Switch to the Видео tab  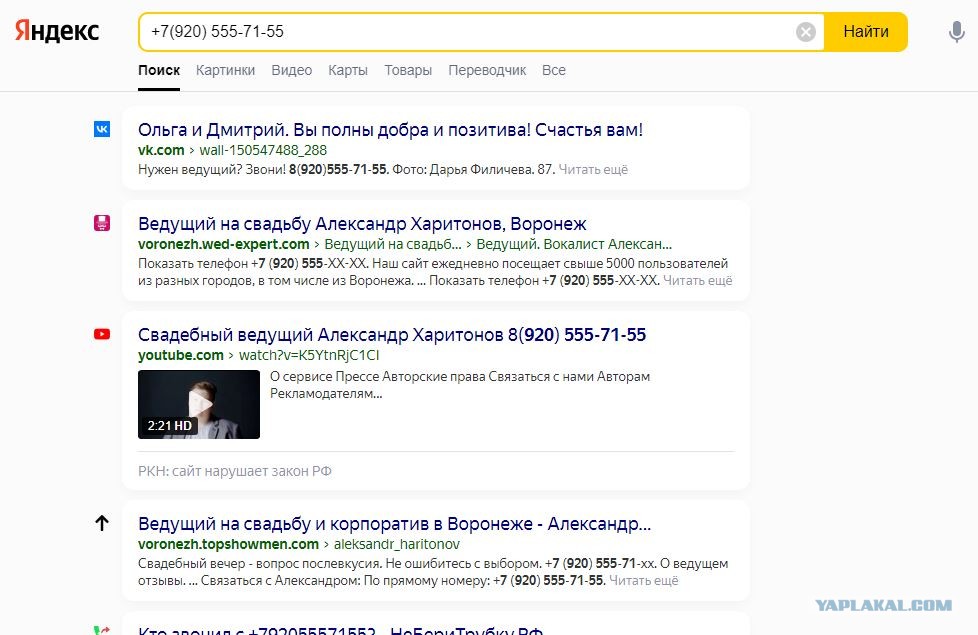point(291,70)
